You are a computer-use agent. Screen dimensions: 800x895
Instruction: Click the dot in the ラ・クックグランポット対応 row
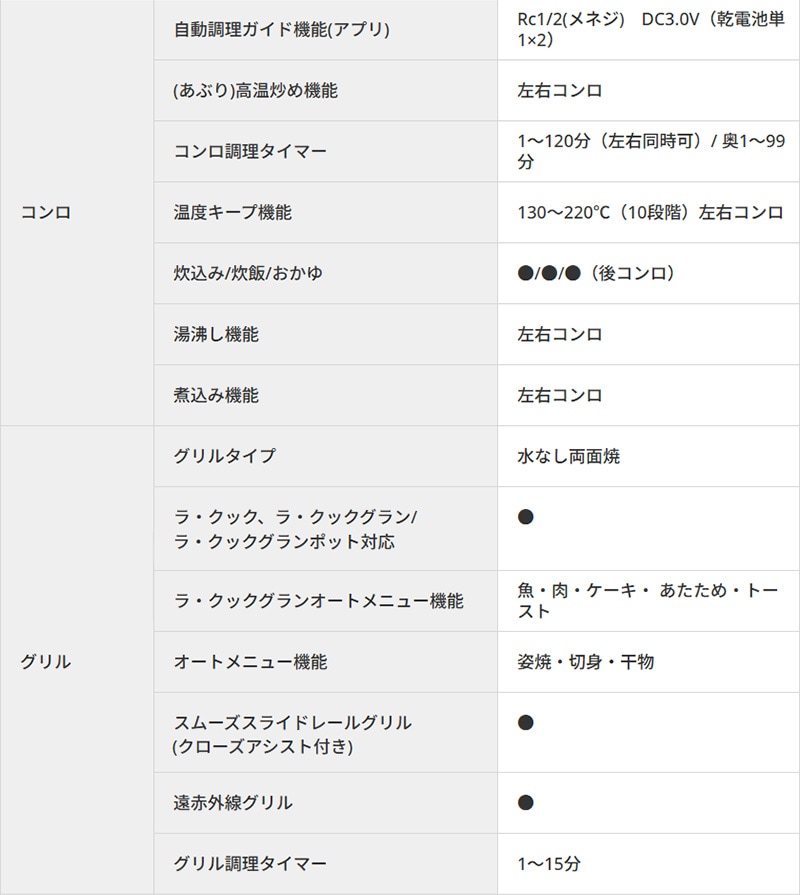526,517
